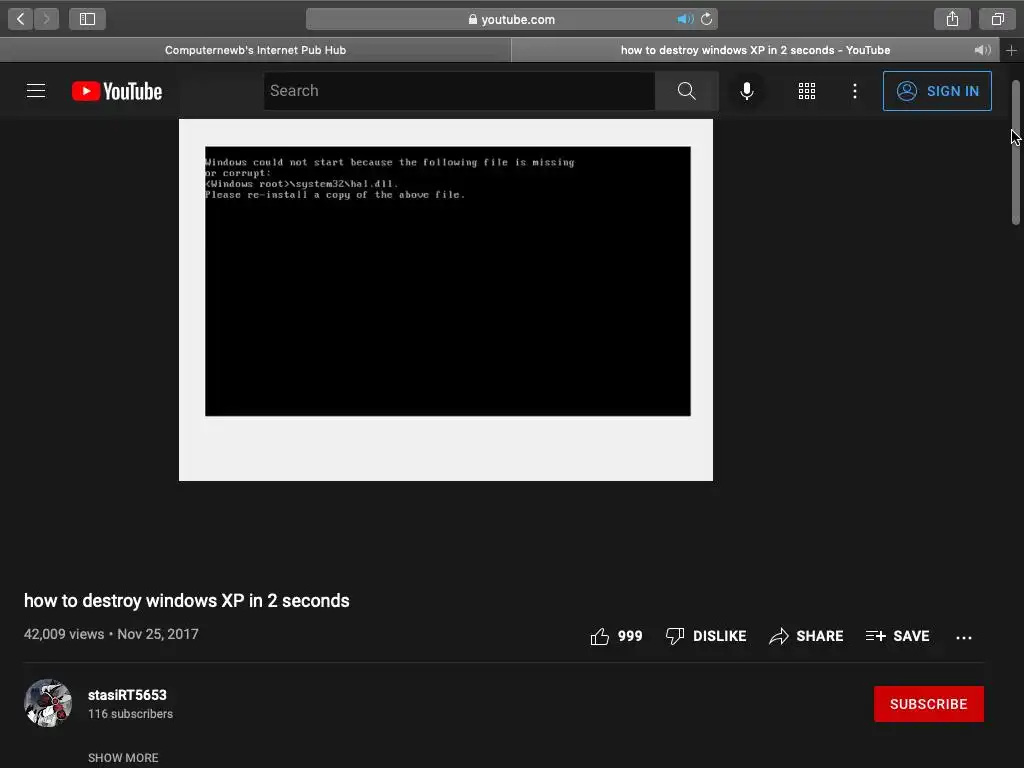1024x768 pixels.
Task: Mute audio via address bar speaker icon
Action: click(x=684, y=19)
